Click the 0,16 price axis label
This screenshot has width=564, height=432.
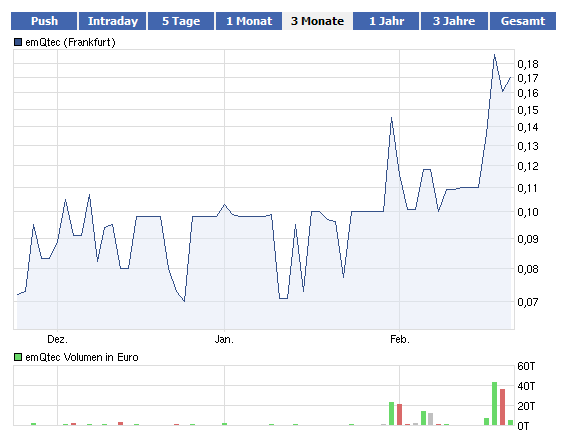(x=528, y=93)
